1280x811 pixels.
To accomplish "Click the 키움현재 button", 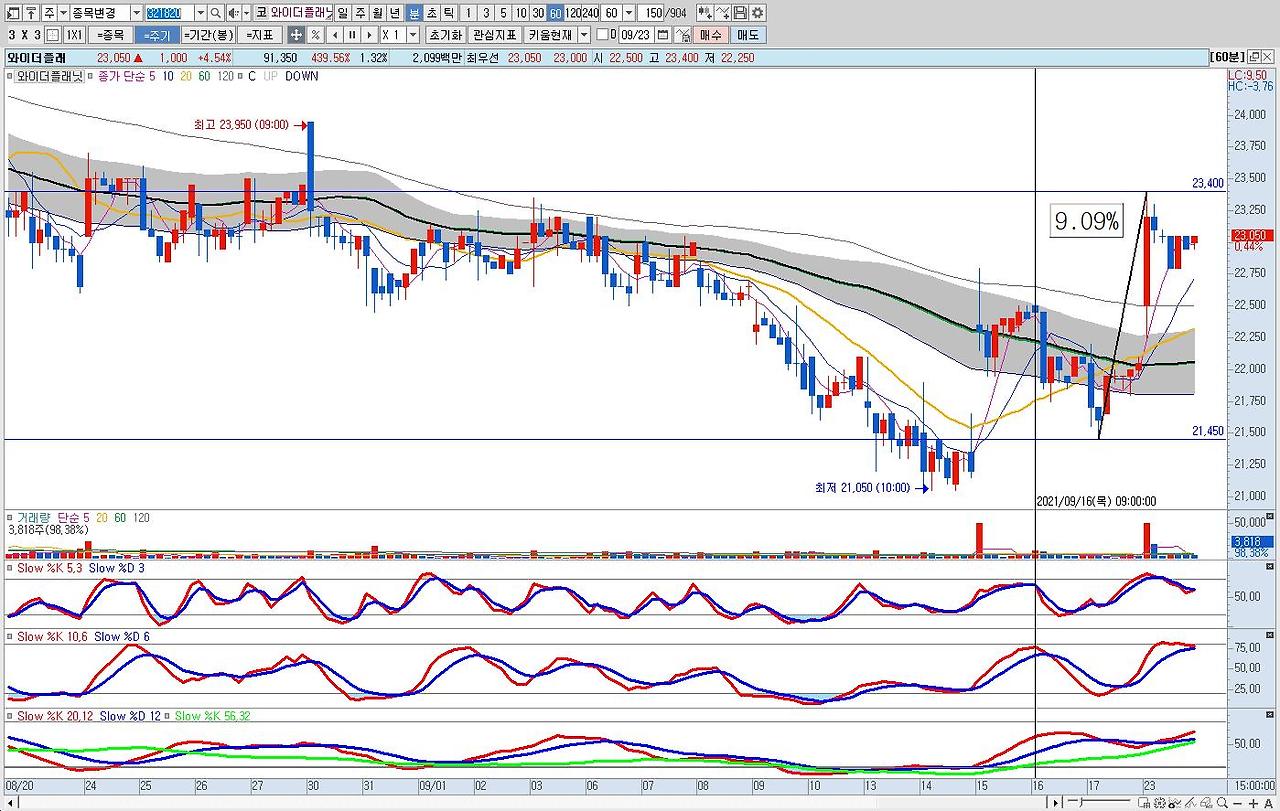I will point(550,35).
